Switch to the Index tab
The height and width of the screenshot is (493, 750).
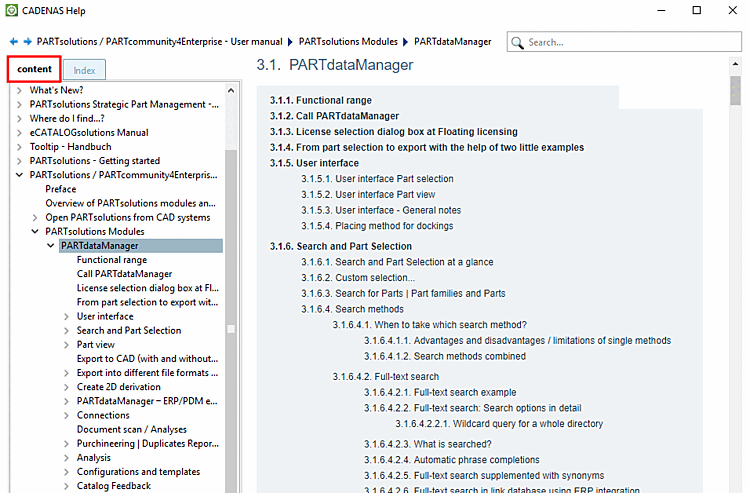[x=84, y=70]
